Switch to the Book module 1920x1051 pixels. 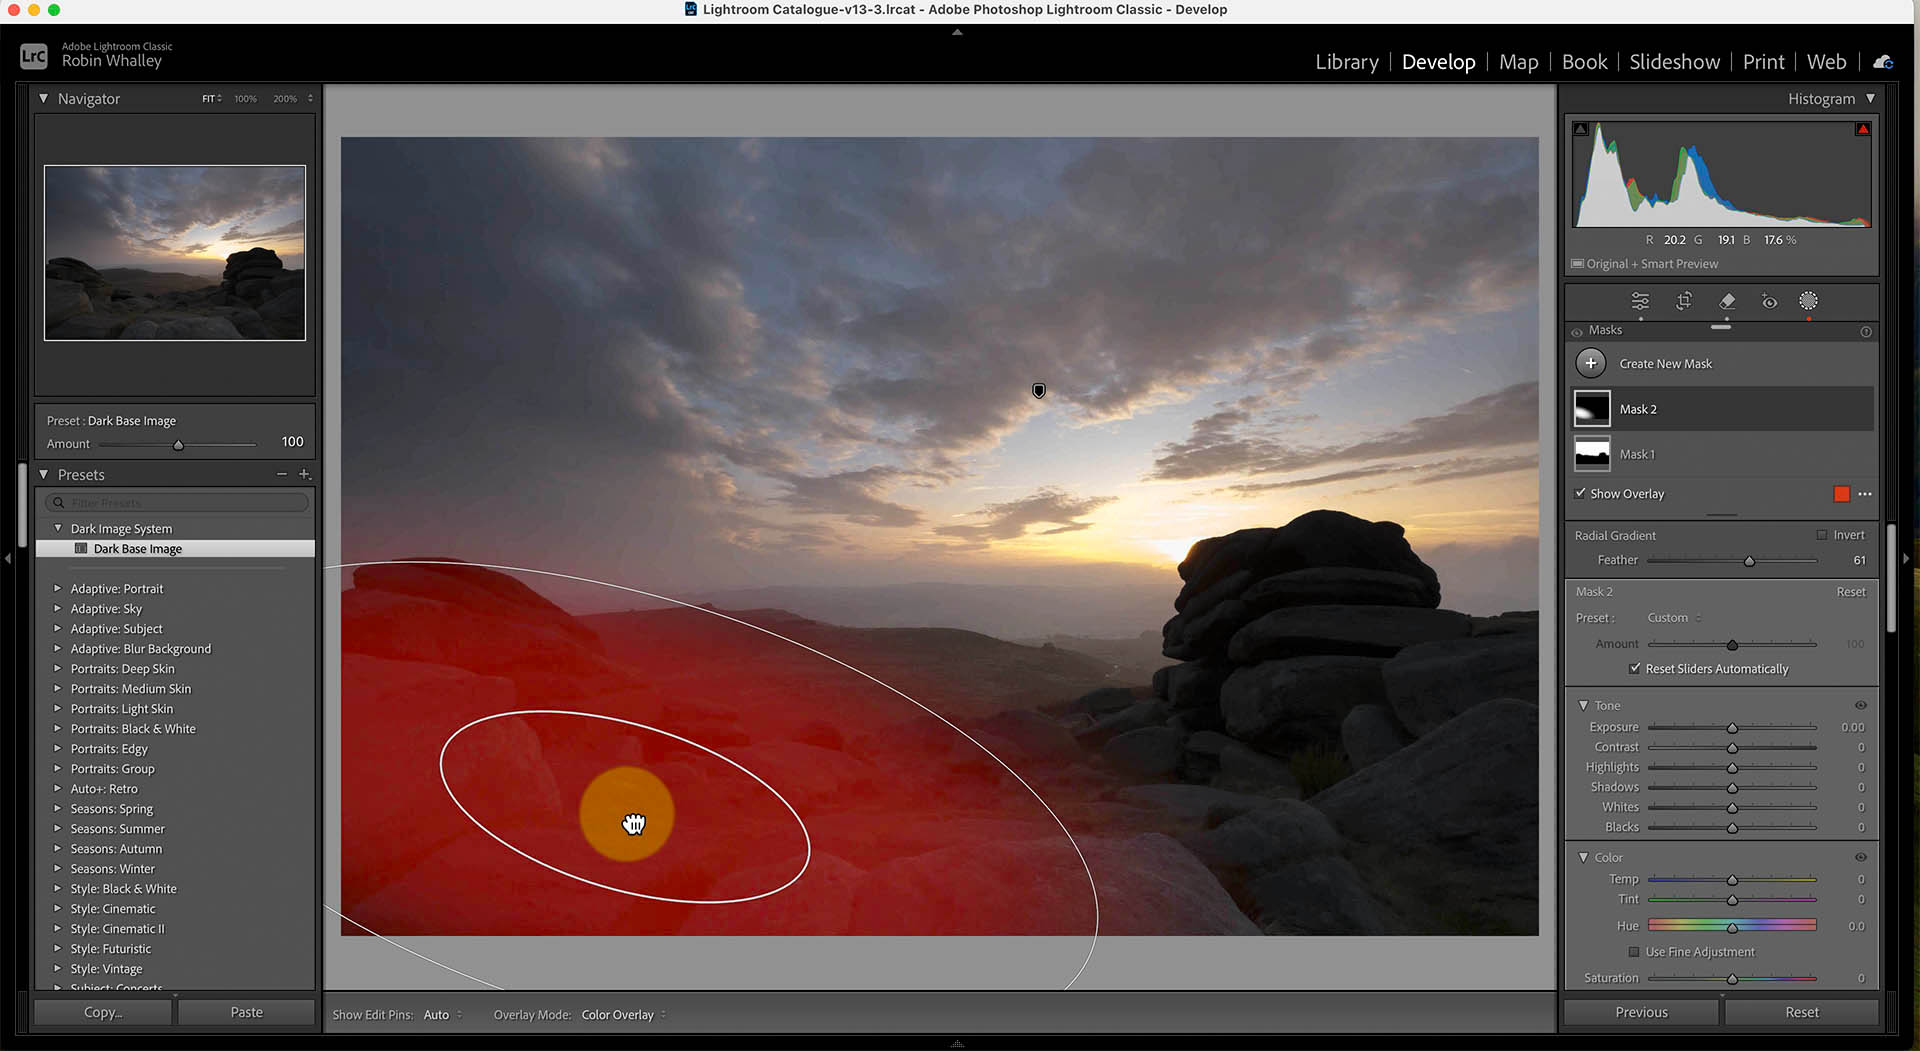coord(1584,62)
